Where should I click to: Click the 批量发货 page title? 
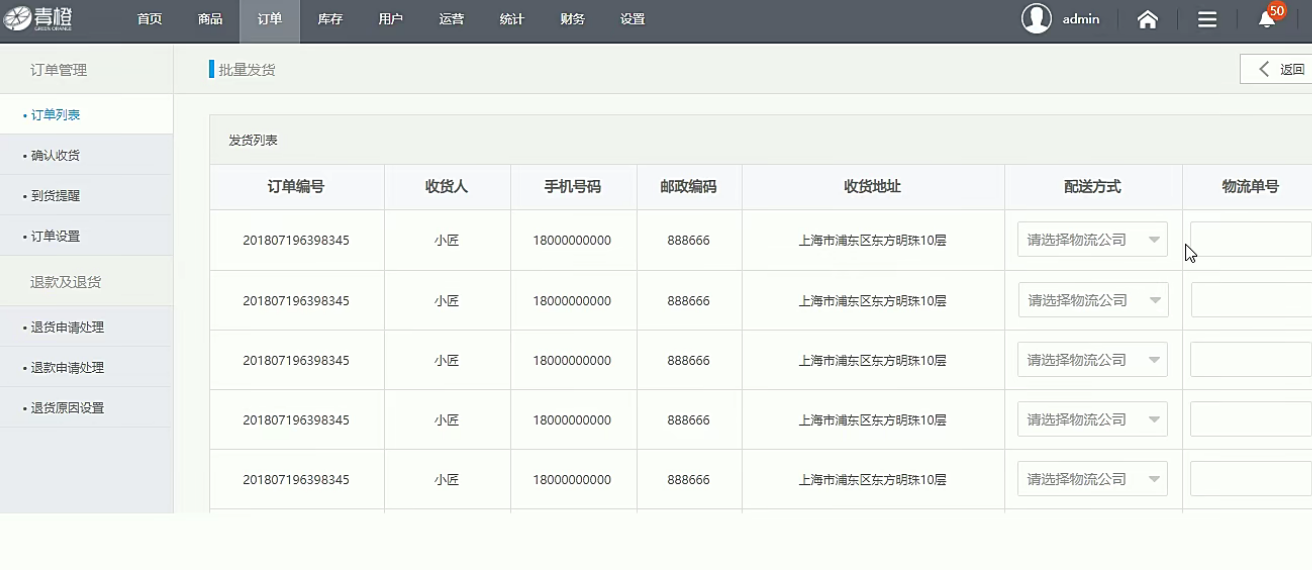(x=247, y=70)
